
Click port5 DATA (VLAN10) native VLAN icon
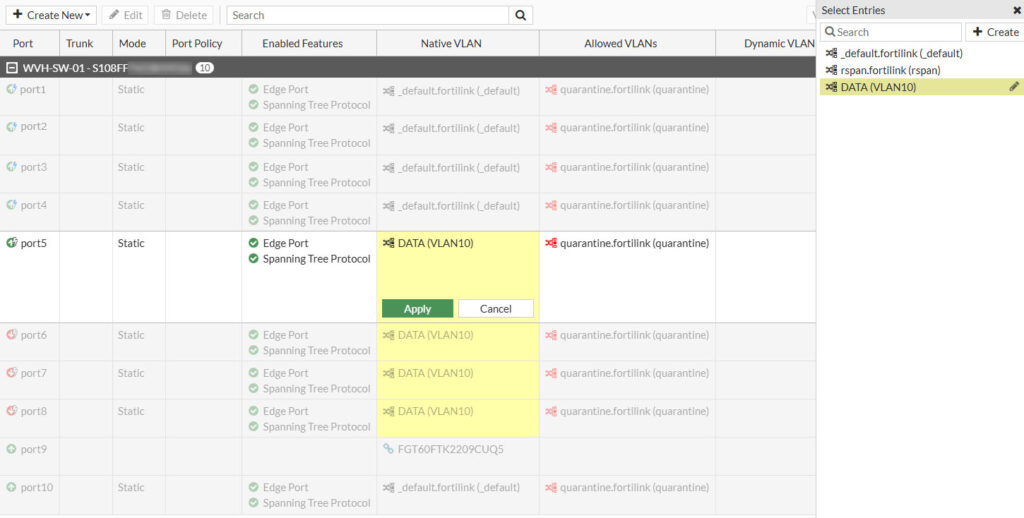pos(388,243)
